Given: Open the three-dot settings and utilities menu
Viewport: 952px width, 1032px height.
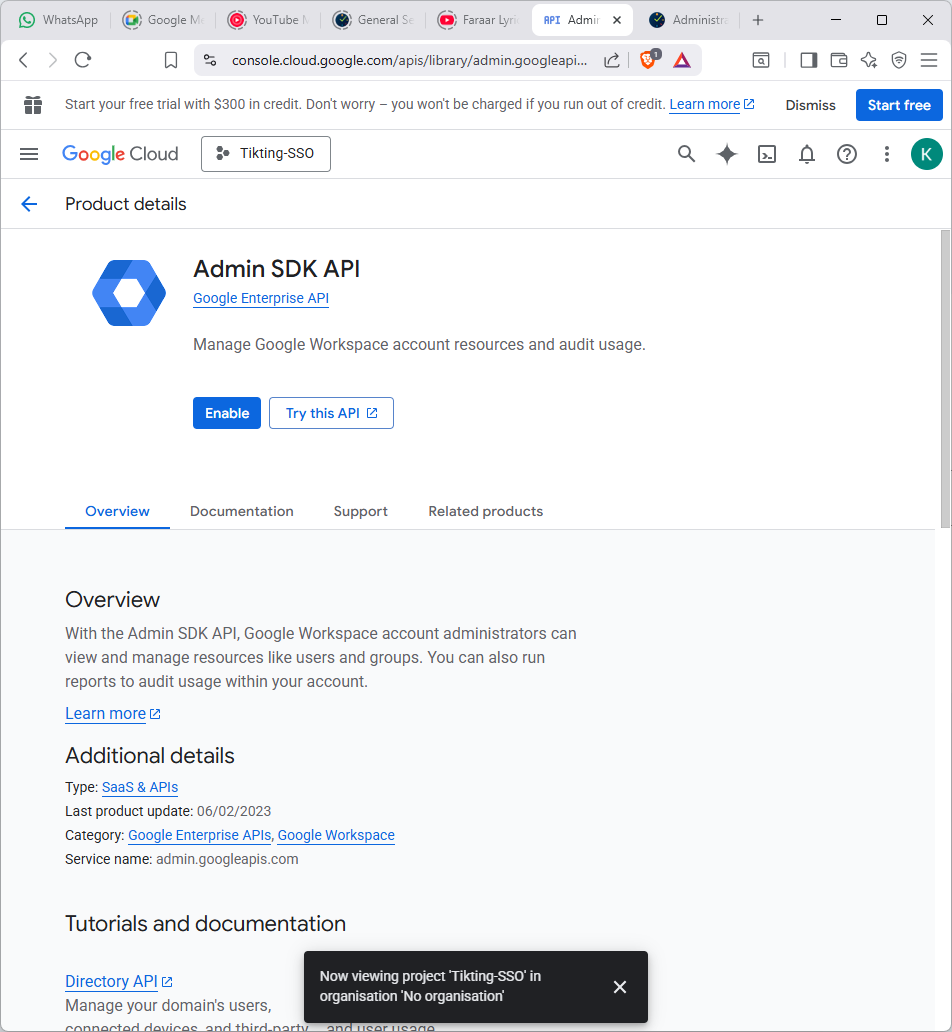Looking at the screenshot, I should pyautogui.click(x=886, y=154).
